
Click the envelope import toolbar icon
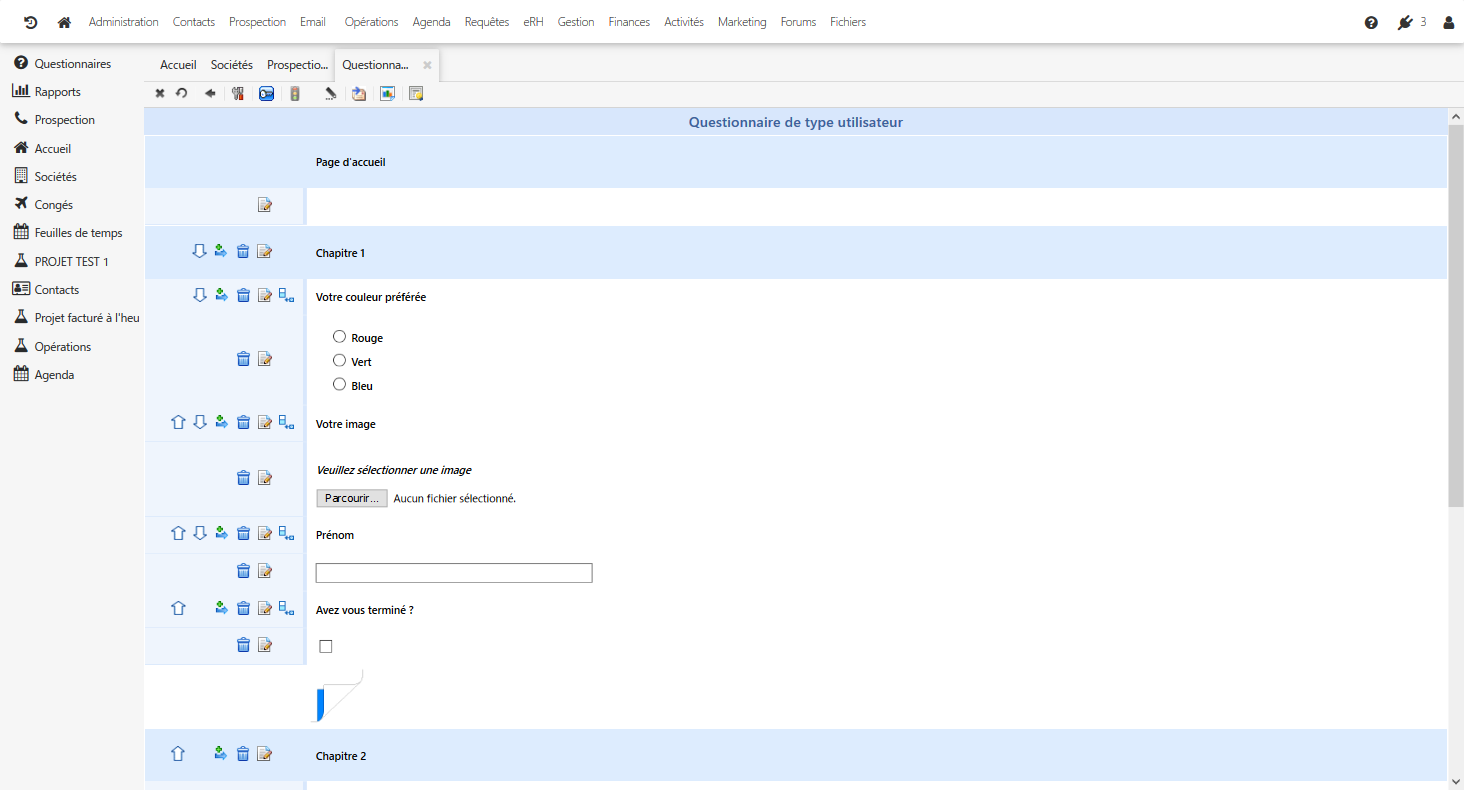point(359,93)
